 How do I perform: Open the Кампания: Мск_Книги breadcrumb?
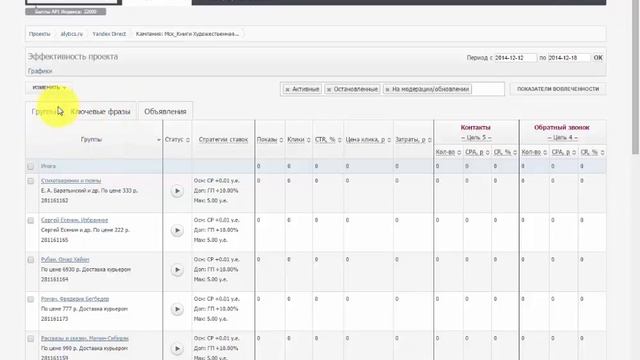[187, 34]
